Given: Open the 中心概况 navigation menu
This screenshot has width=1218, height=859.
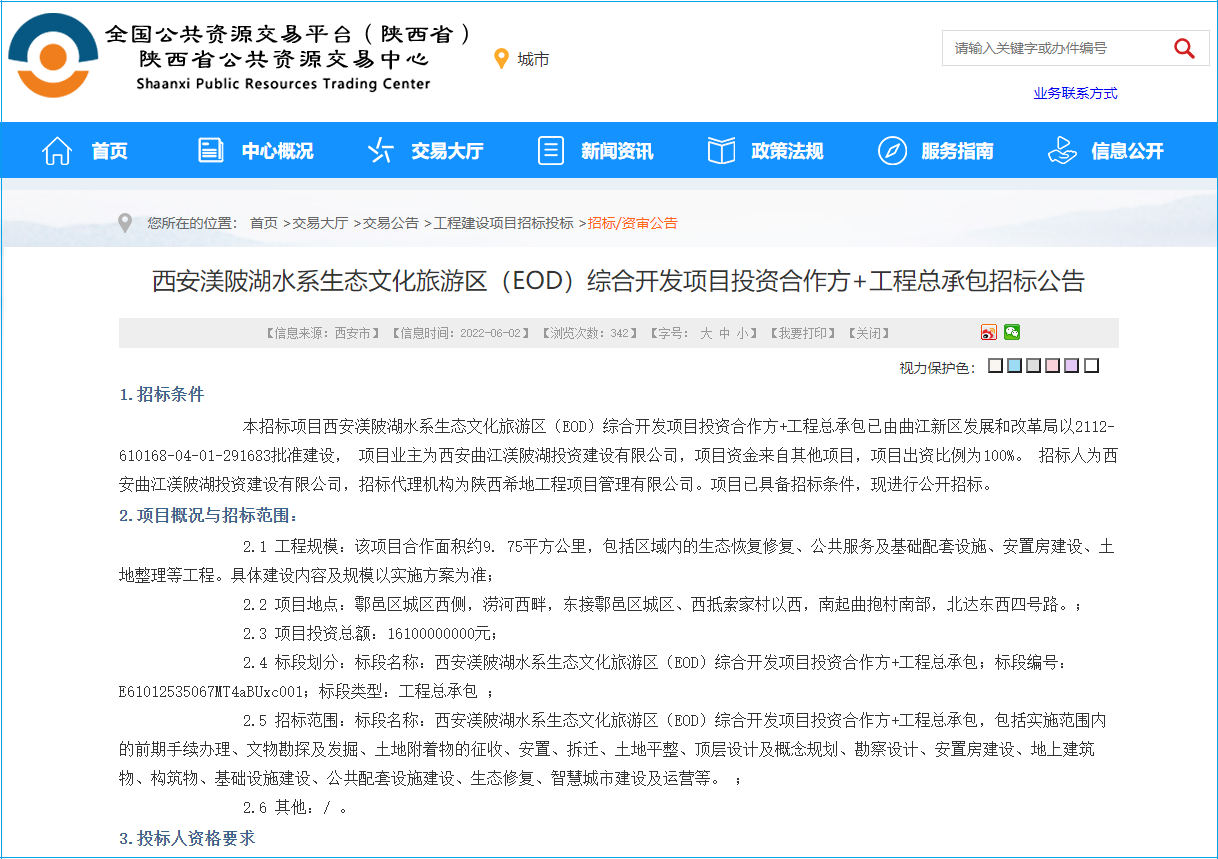Looking at the screenshot, I should click(277, 151).
